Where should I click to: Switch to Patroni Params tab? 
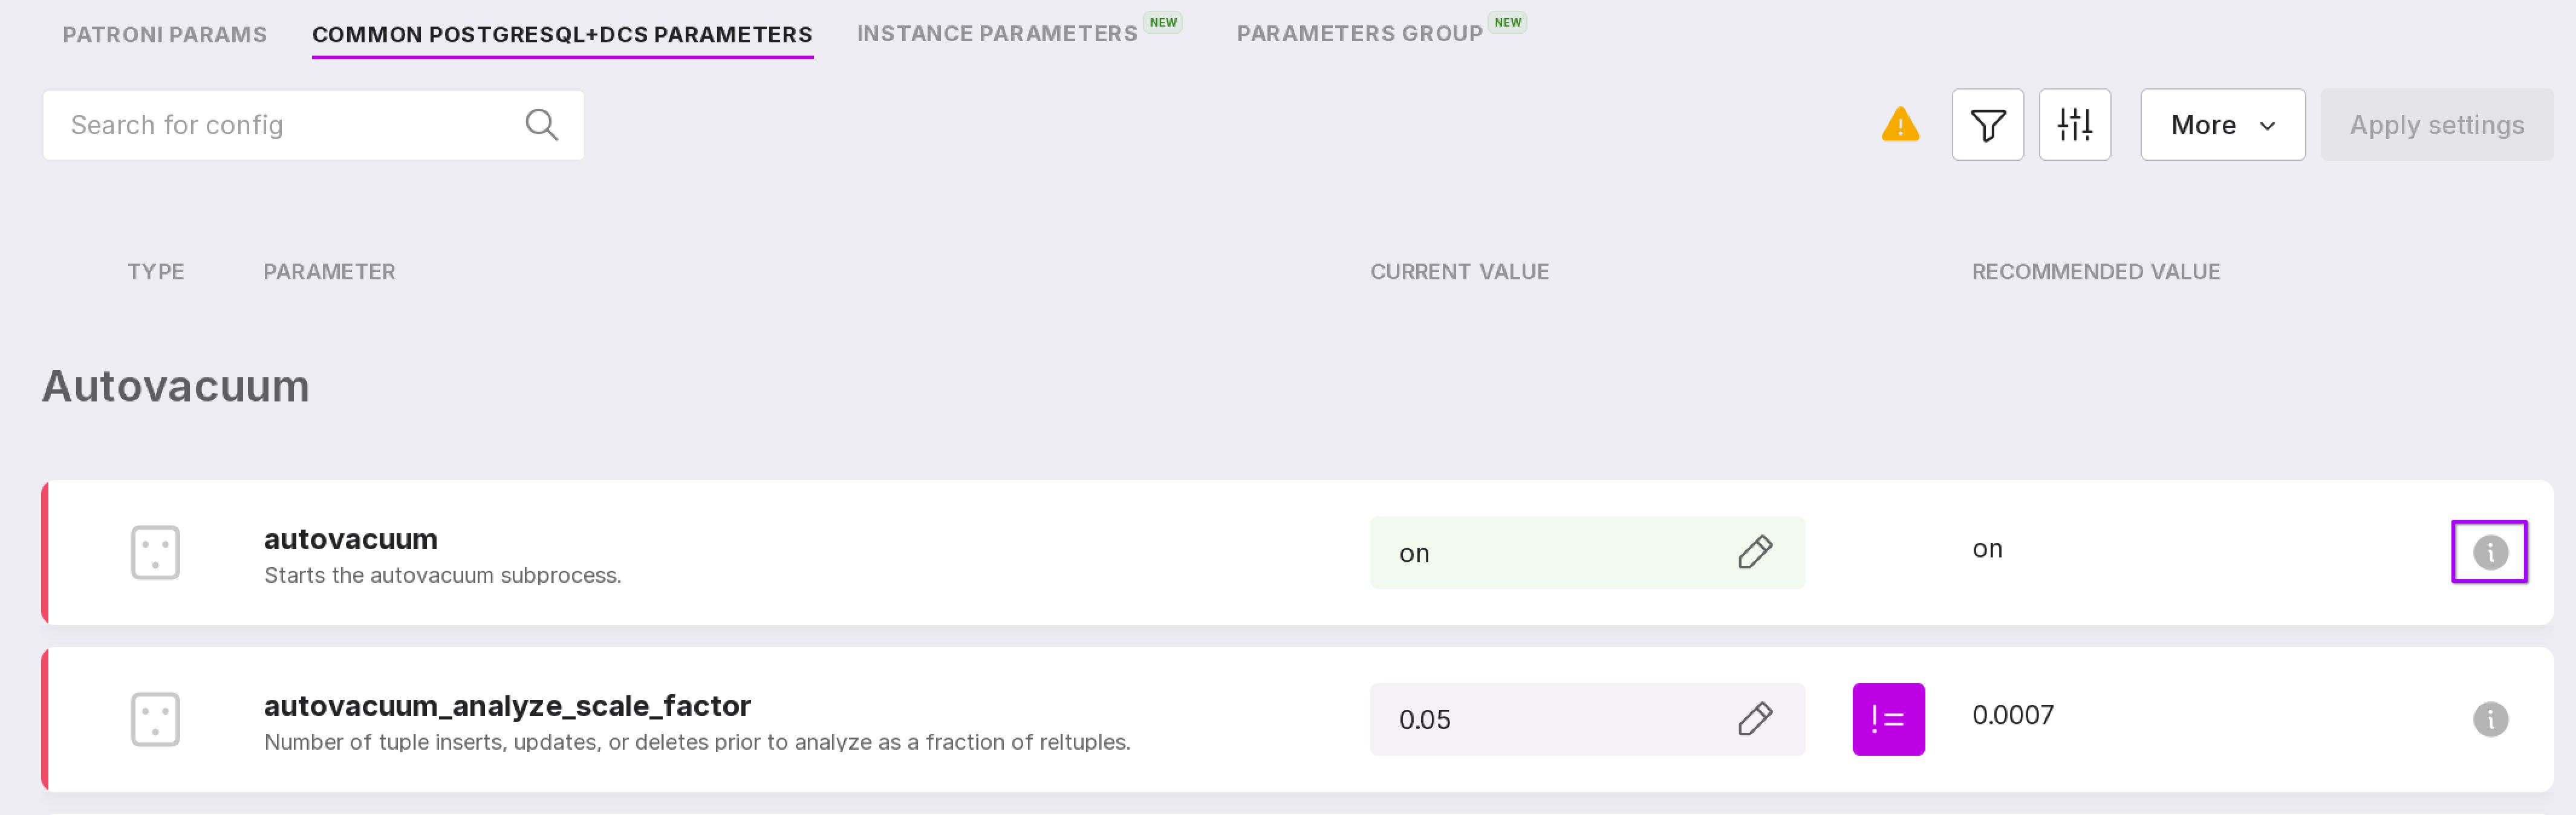[x=165, y=35]
